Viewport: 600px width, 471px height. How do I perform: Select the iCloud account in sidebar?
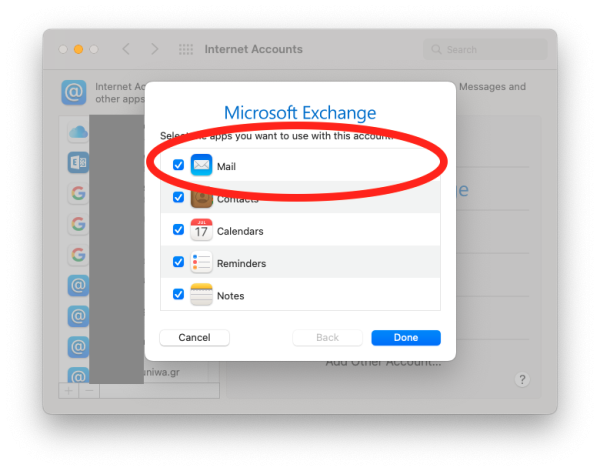point(78,132)
